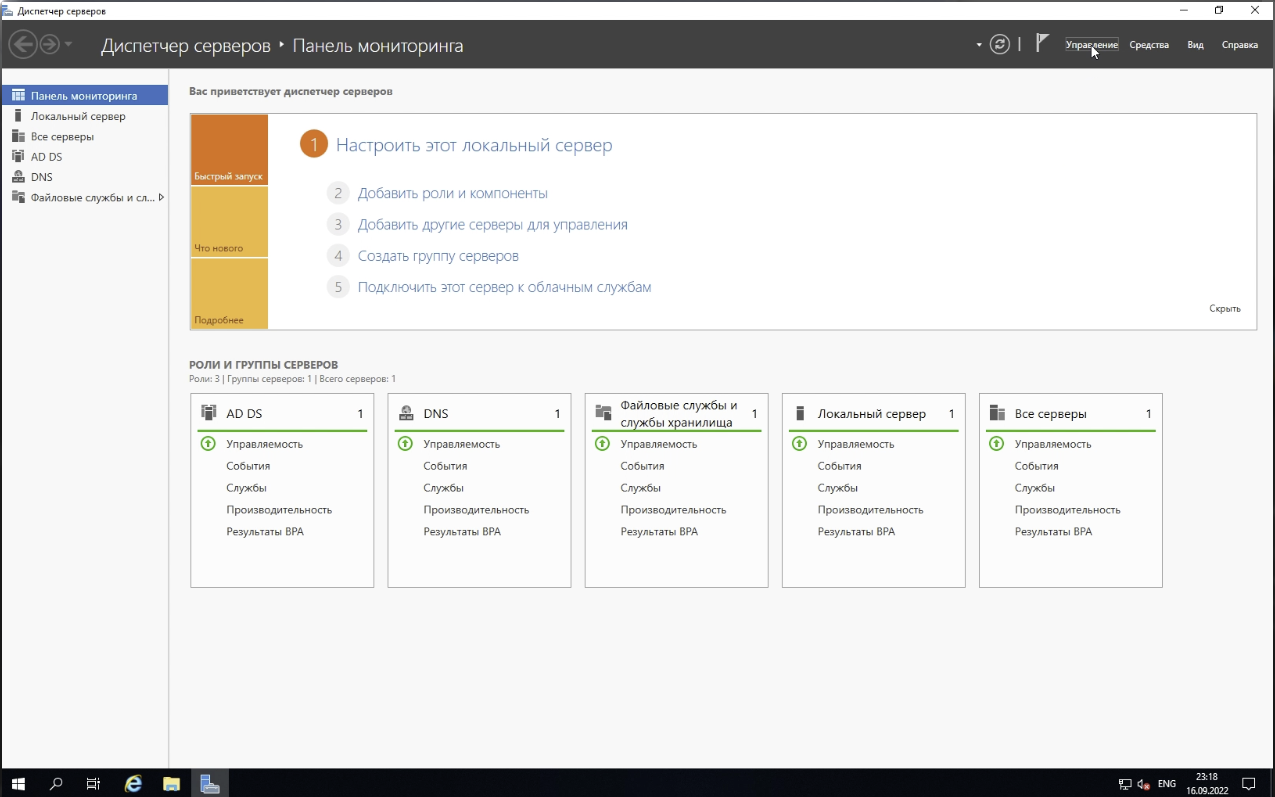Screen dimensions: 1275x797
Task: Open the navigation history dropdown arrow
Action: click(68, 44)
